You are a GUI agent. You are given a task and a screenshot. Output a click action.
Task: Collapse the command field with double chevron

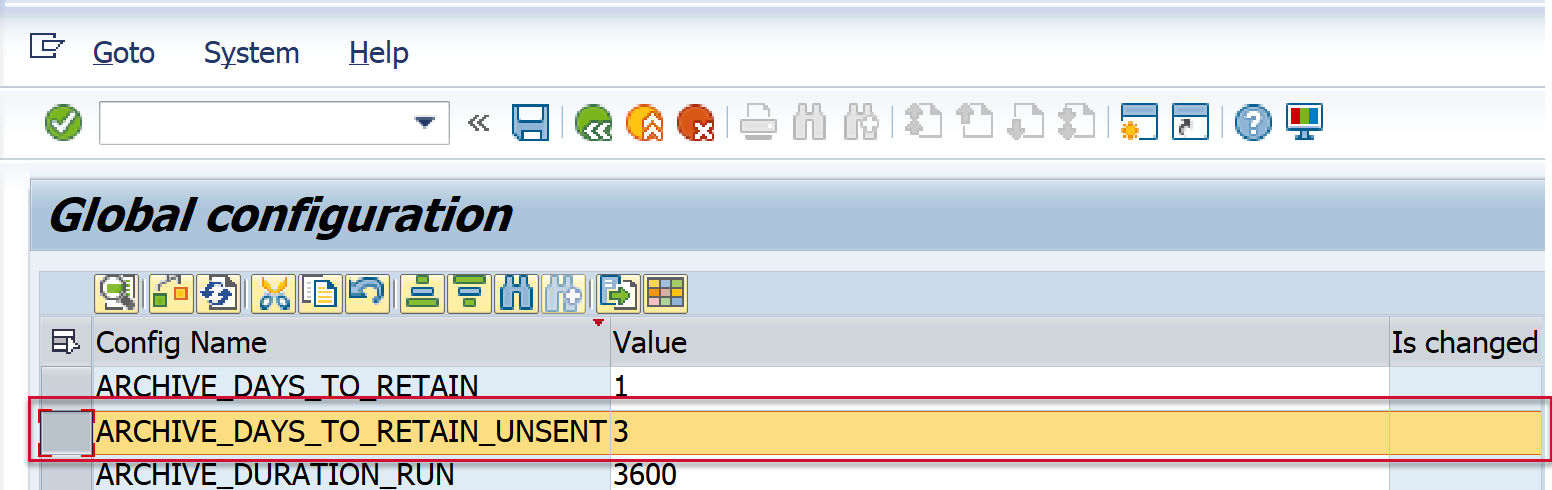(479, 124)
